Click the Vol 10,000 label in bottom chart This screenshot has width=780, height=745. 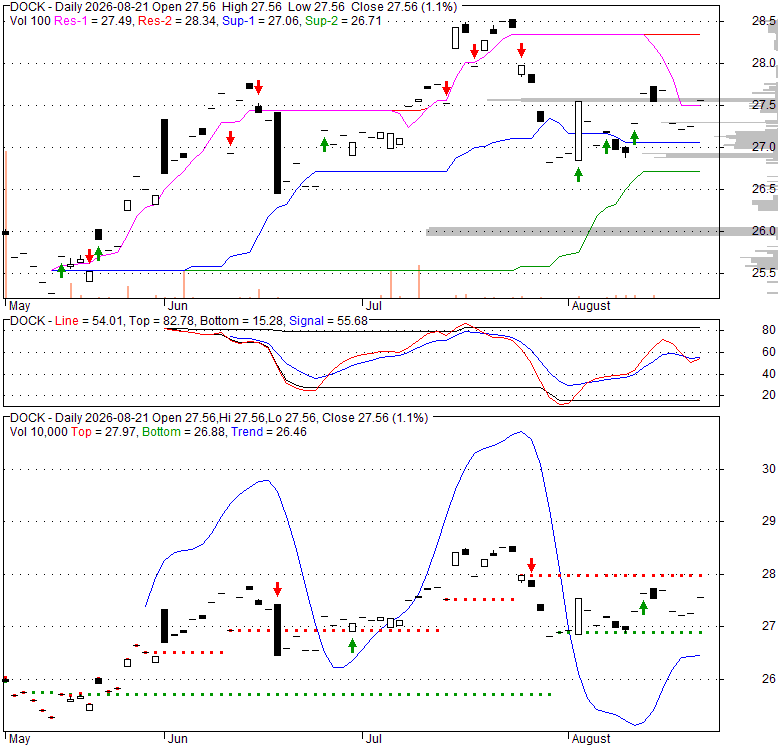38,432
